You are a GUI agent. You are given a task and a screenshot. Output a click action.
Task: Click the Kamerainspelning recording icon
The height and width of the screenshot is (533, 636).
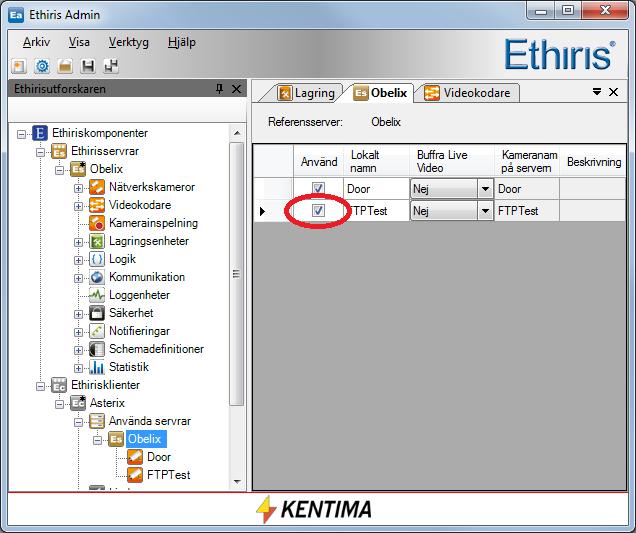(97, 223)
